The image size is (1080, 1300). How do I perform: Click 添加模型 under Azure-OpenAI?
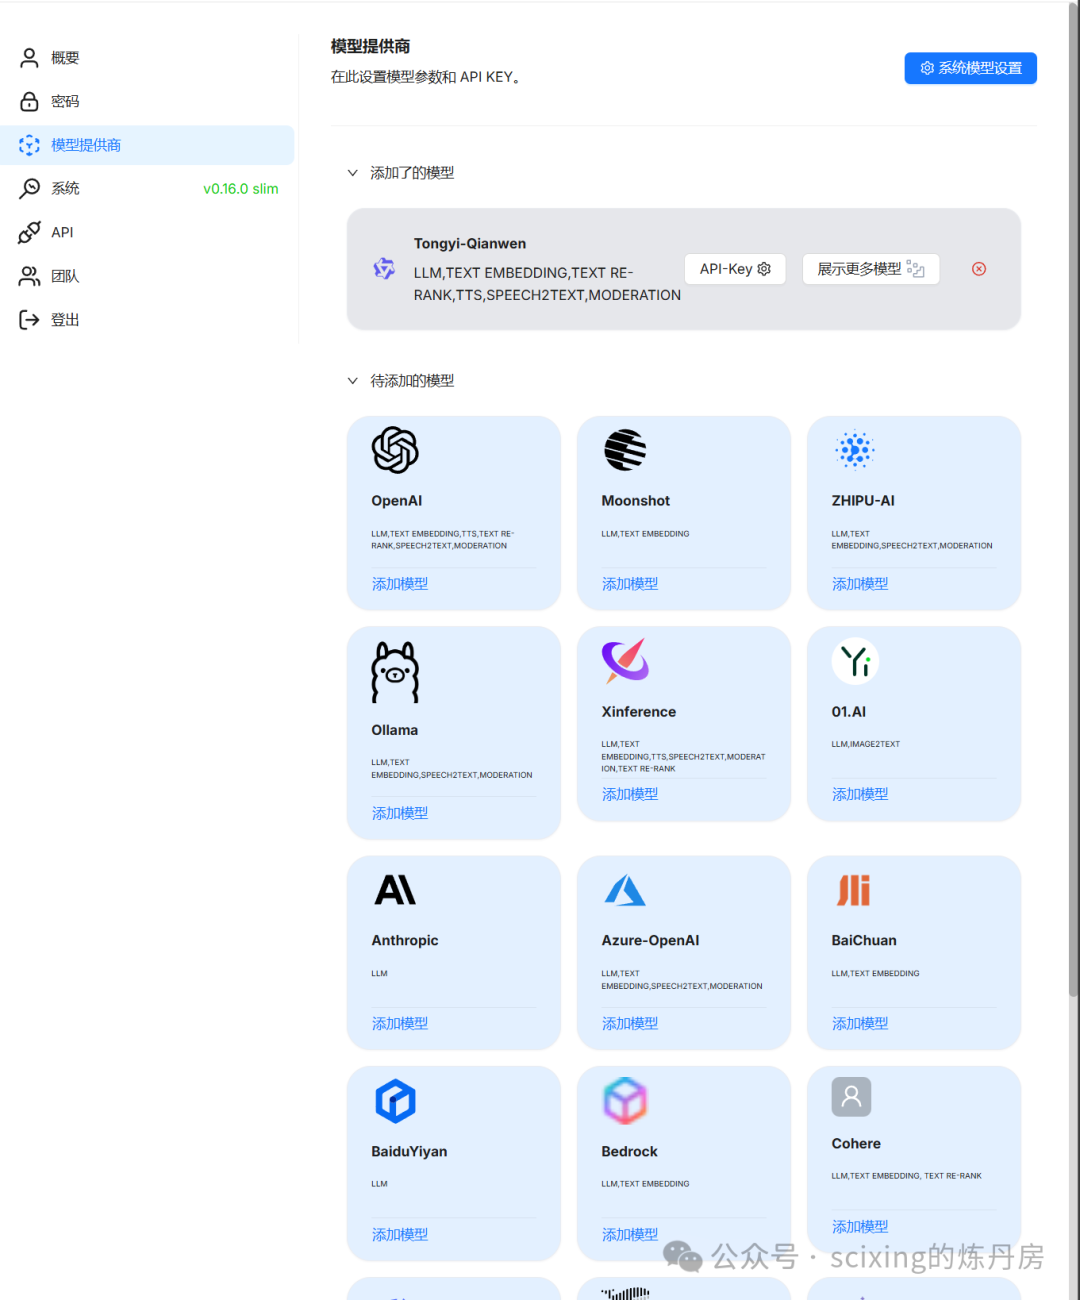click(x=630, y=1023)
